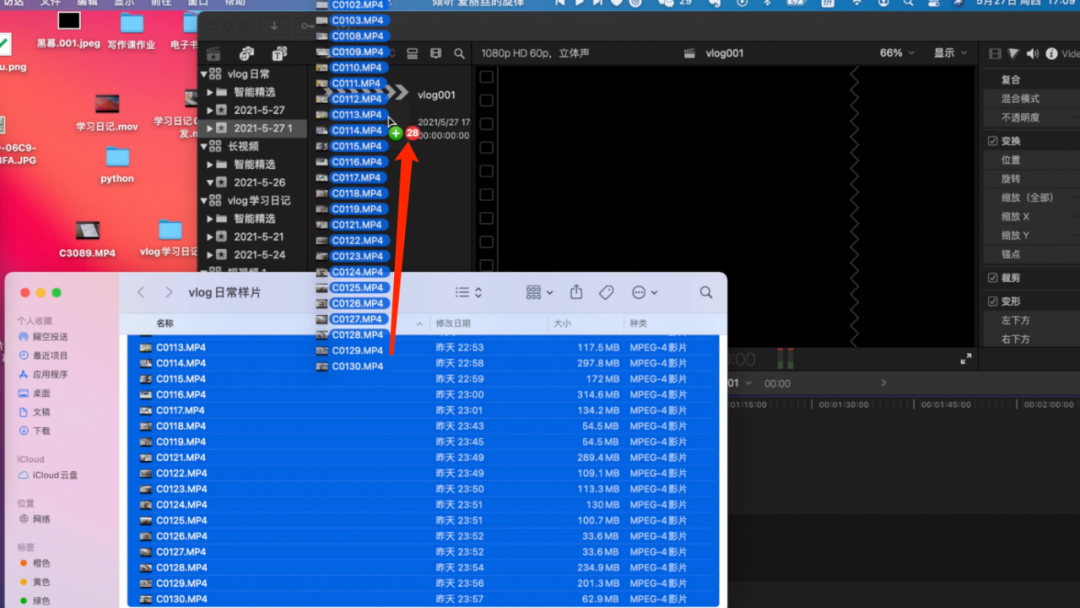This screenshot has height=608, width=1080.
Task: Collapse the vlog 日常 library
Action: [204, 74]
